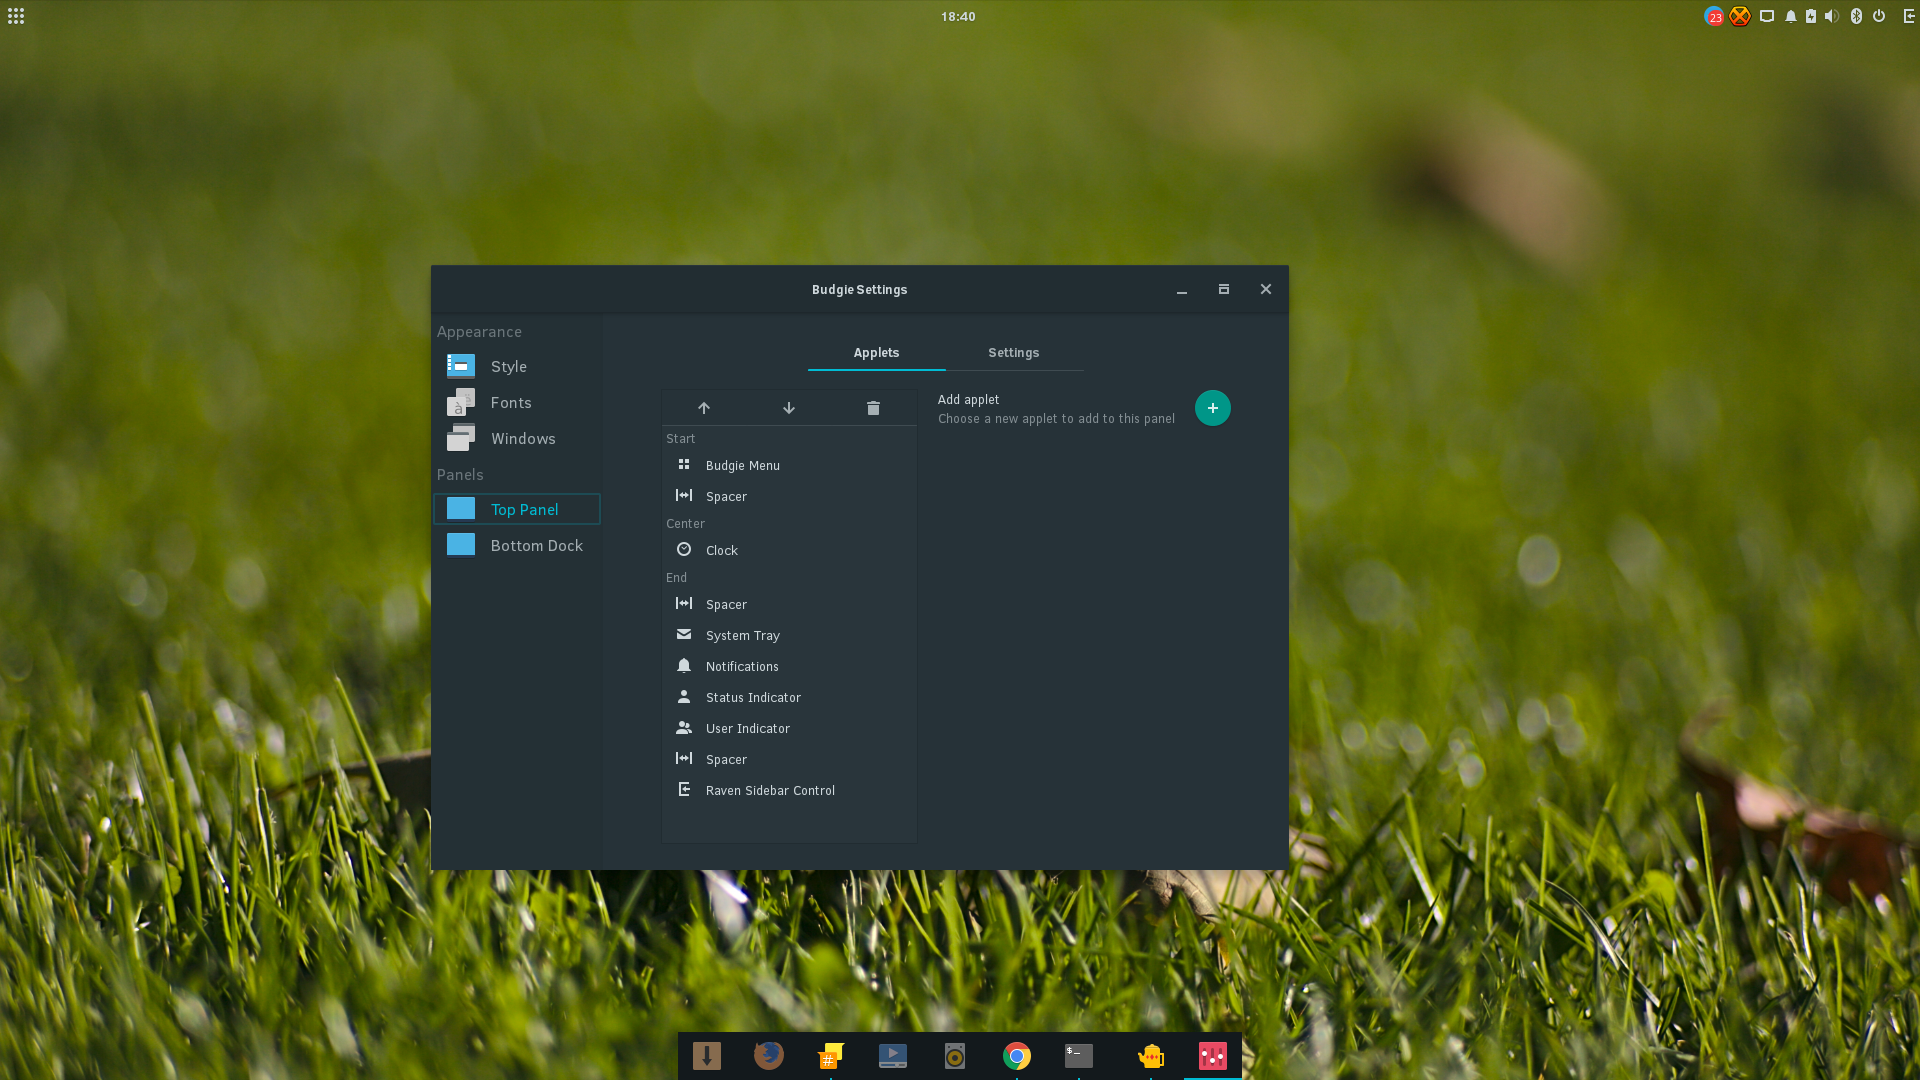1920x1080 pixels.
Task: Delete applet using the trash icon
Action: 873,408
